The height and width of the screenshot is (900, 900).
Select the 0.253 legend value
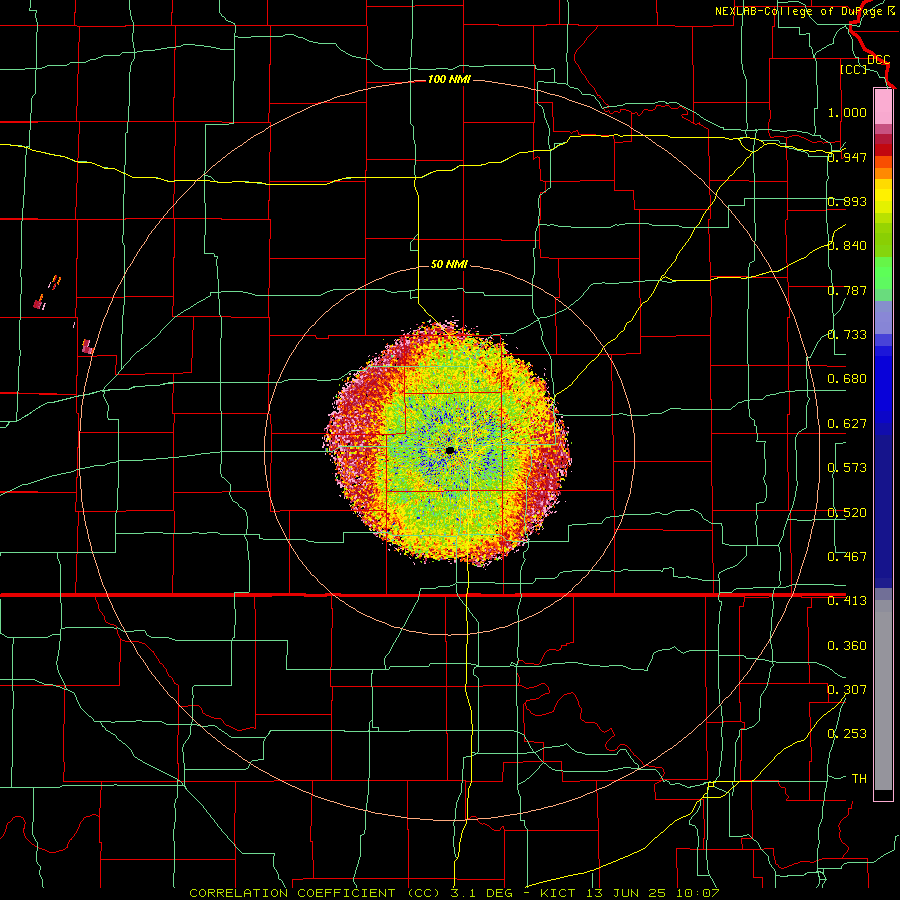pos(847,734)
